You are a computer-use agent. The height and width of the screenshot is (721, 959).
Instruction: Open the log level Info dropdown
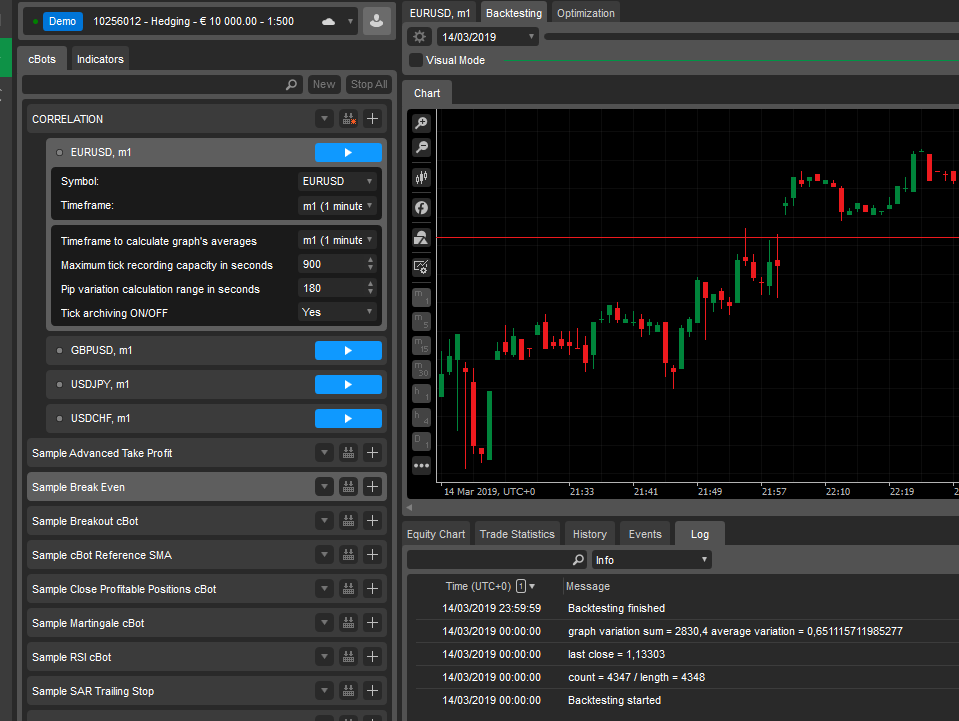[651, 560]
